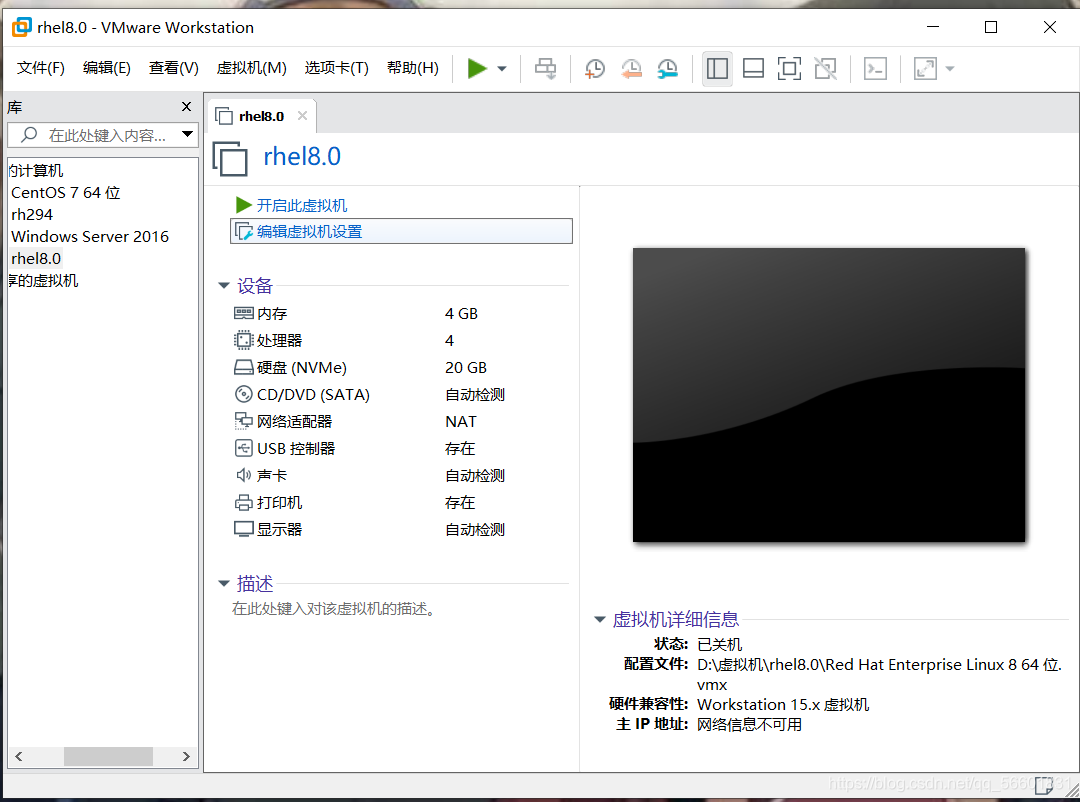Click the library horizontal scrollbar thumb
This screenshot has width=1080, height=802.
(x=108, y=757)
